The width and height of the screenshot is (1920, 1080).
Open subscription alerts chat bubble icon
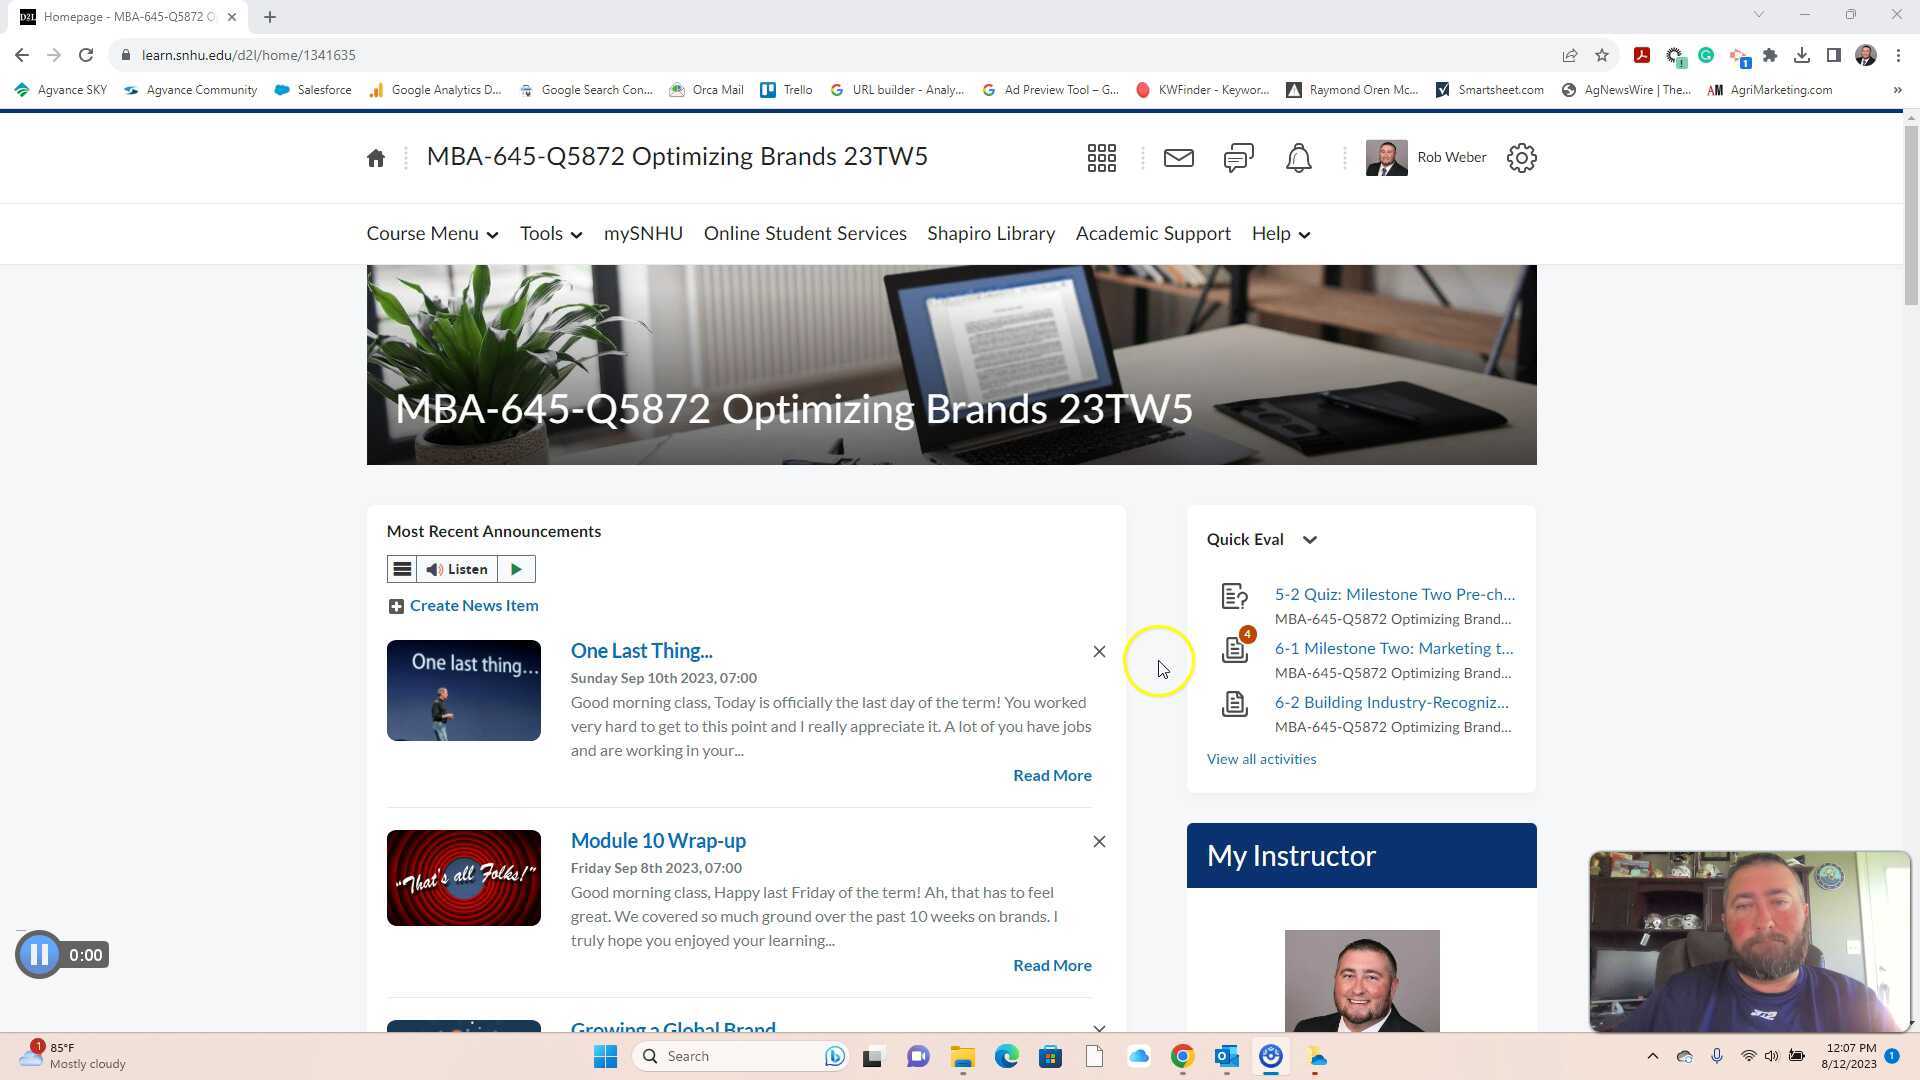(x=1238, y=158)
